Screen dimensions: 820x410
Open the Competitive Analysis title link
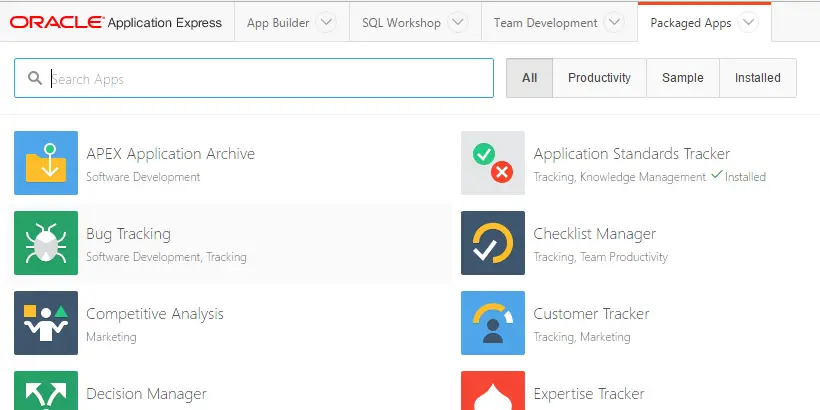click(x=155, y=314)
